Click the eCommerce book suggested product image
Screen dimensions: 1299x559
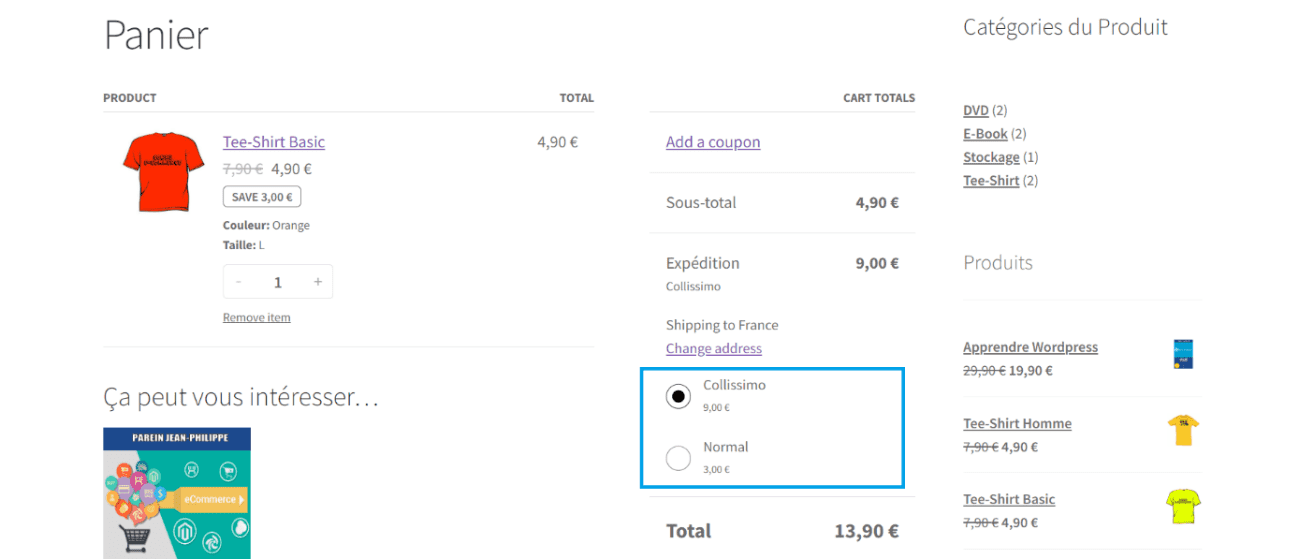click(177, 493)
